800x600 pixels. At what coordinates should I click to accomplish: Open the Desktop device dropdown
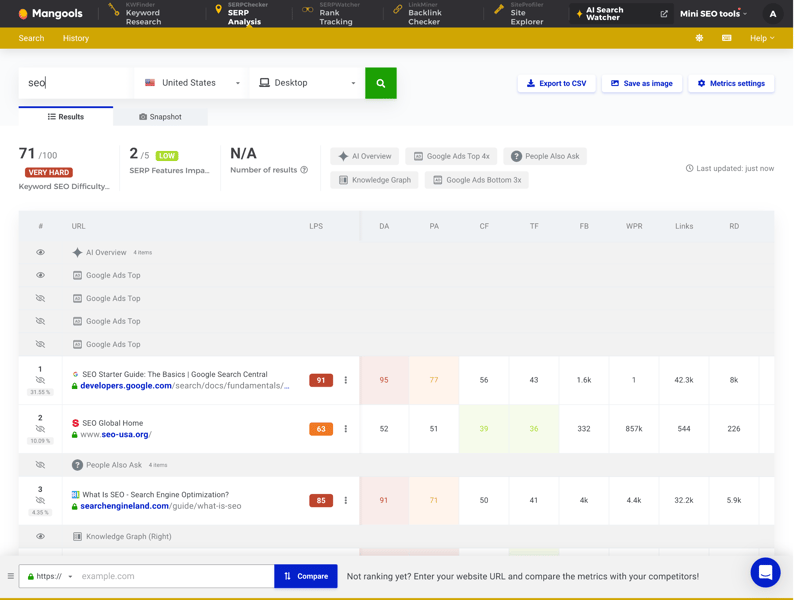click(307, 83)
